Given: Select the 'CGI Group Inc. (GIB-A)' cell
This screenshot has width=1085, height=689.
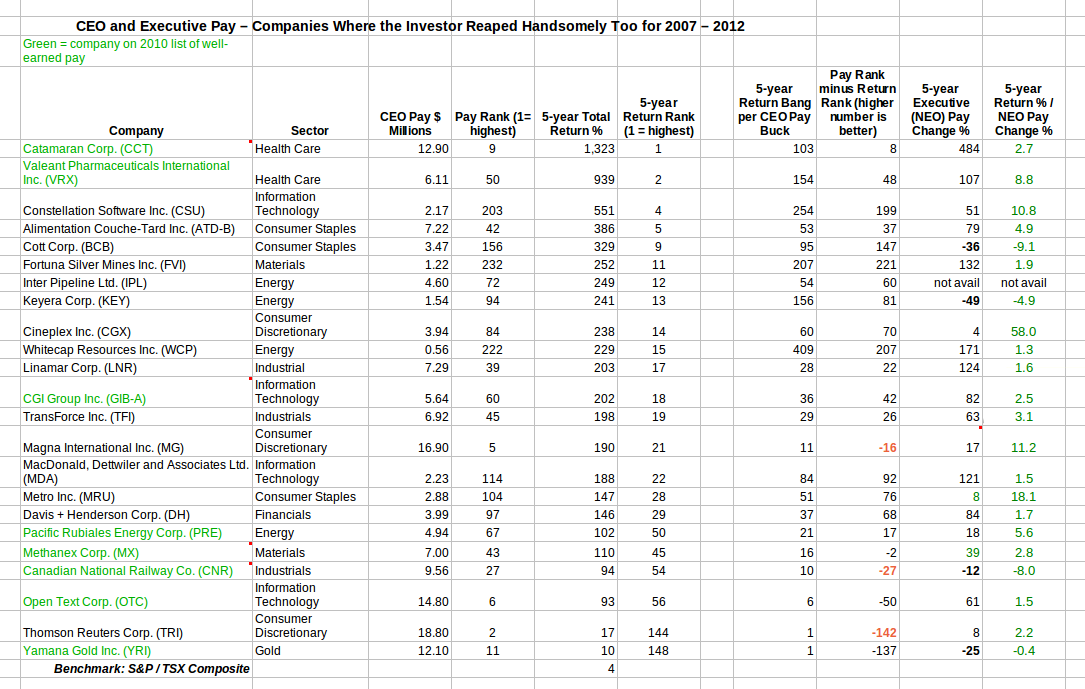Looking at the screenshot, I should (x=136, y=392).
